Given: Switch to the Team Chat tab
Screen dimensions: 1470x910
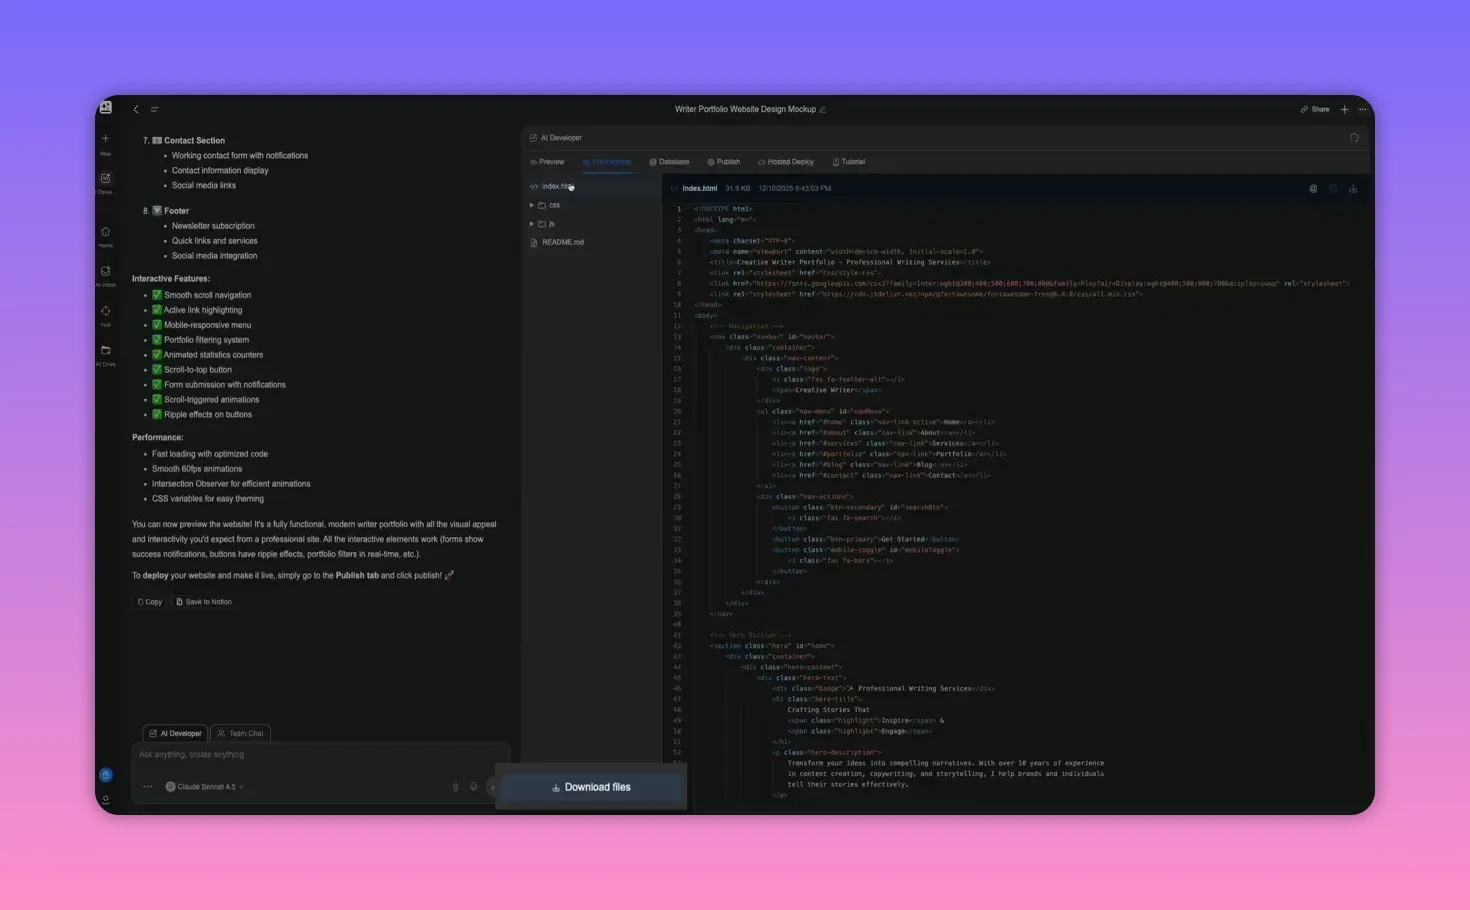Looking at the screenshot, I should coord(240,733).
